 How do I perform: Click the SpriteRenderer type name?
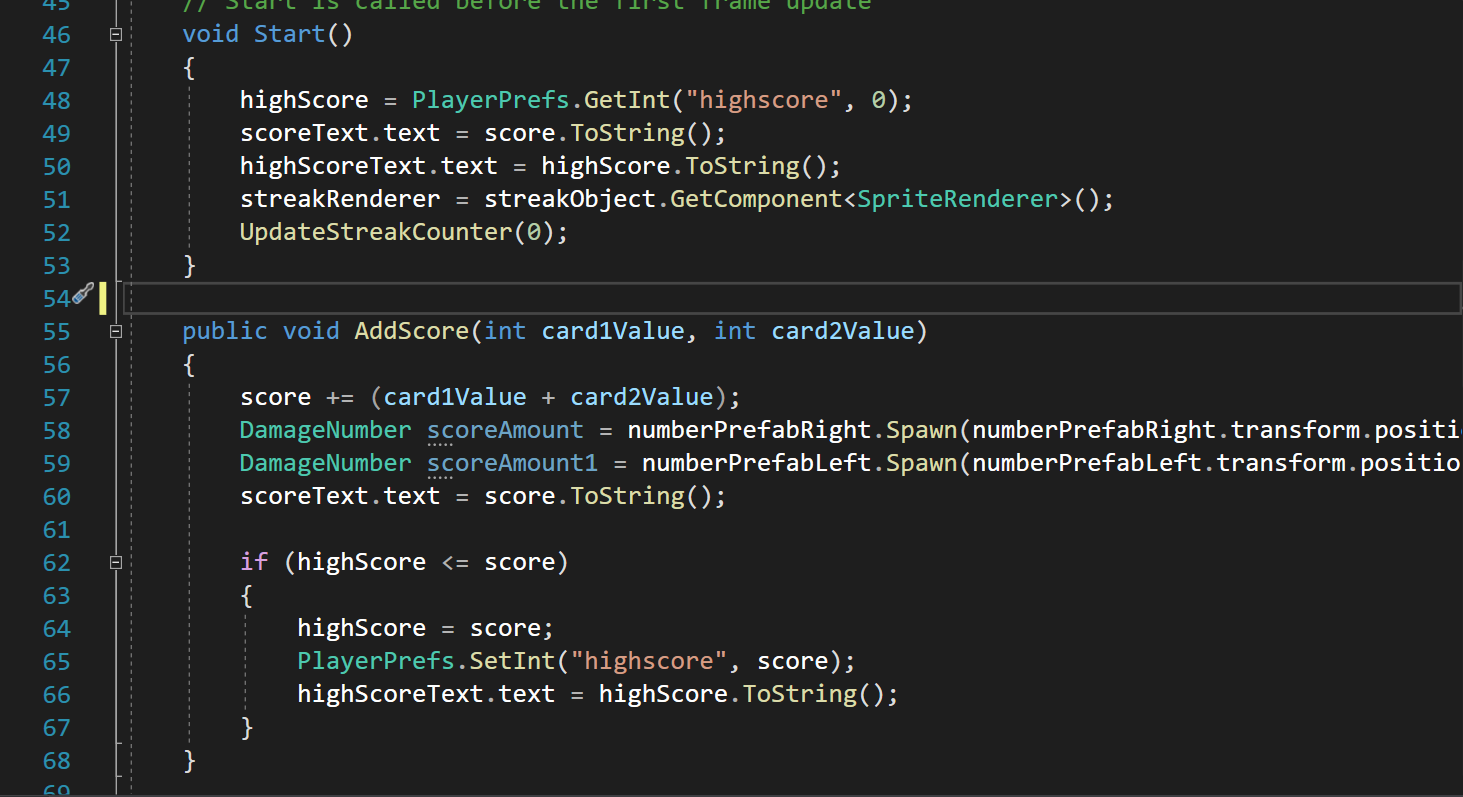[958, 199]
